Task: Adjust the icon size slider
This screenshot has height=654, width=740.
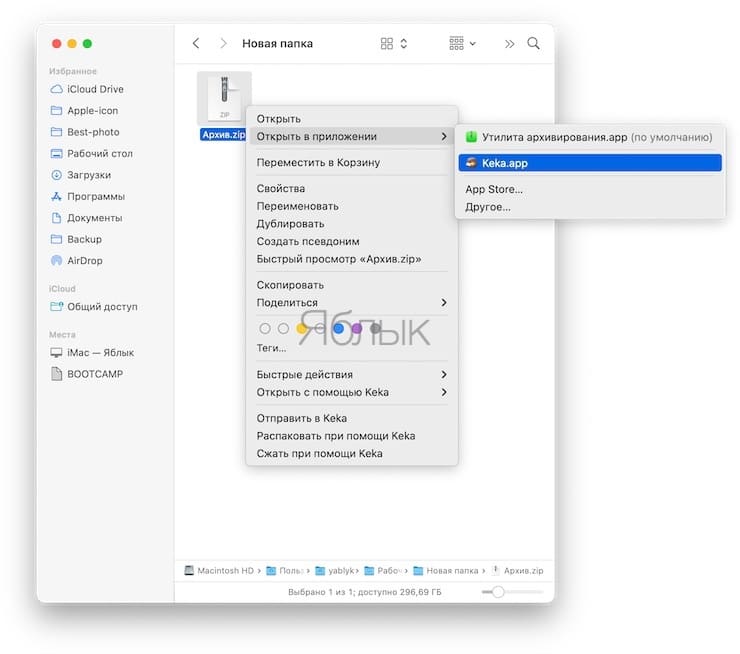Action: click(x=513, y=592)
